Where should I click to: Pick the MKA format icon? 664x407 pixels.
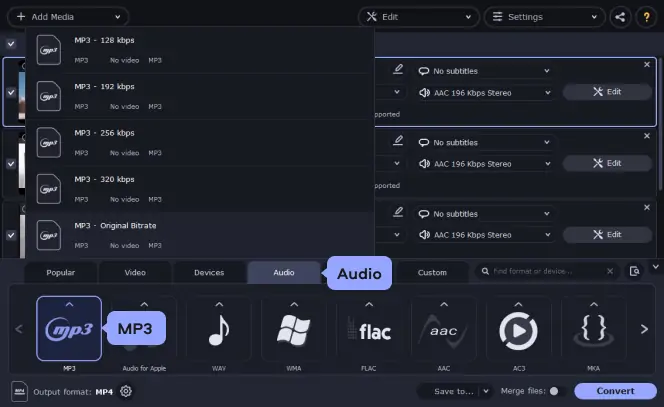(x=594, y=329)
